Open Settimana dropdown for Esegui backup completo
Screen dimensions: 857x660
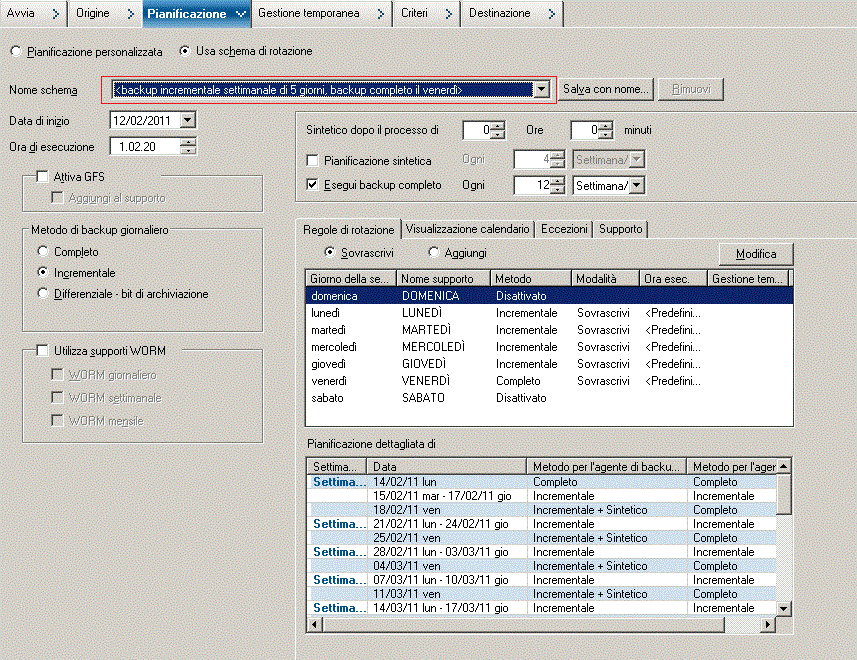pyautogui.click(x=637, y=185)
